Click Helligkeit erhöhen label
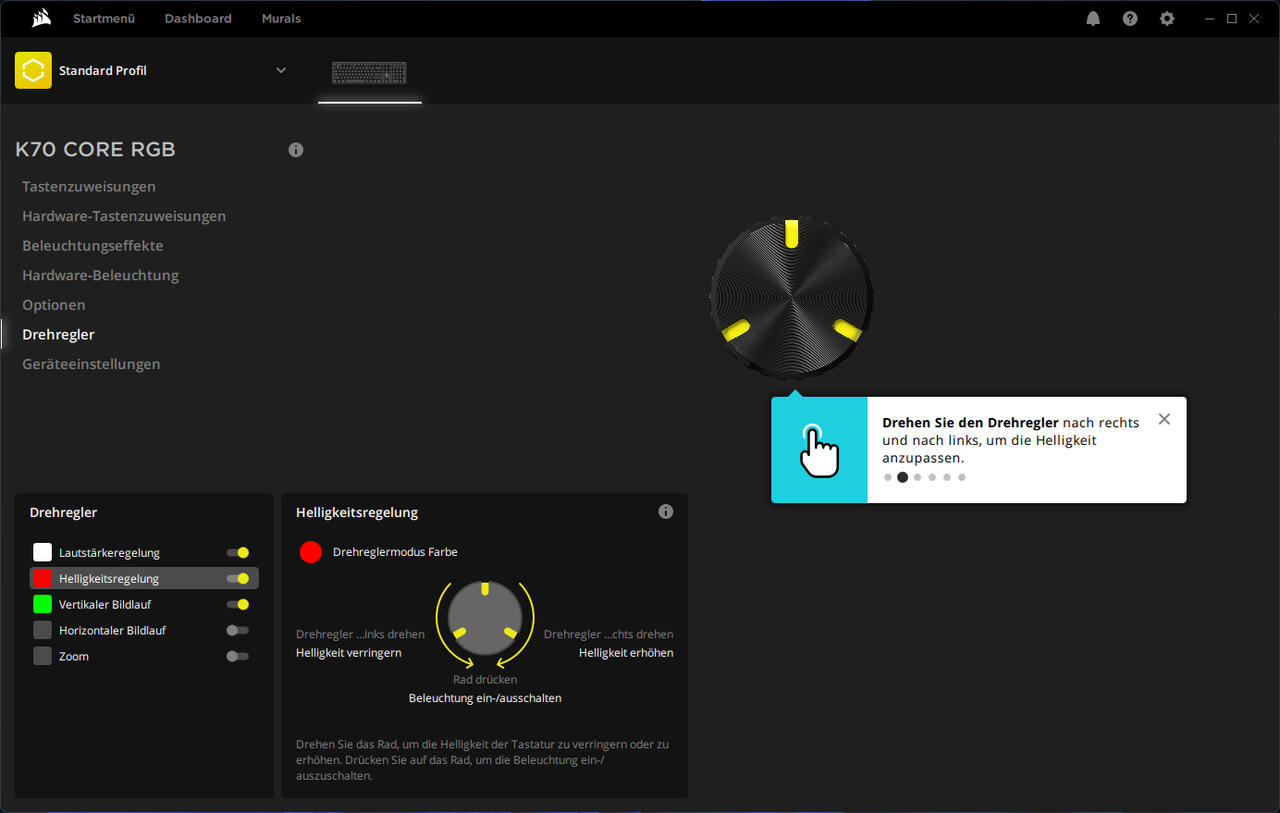This screenshot has width=1280, height=813. pyautogui.click(x=626, y=653)
